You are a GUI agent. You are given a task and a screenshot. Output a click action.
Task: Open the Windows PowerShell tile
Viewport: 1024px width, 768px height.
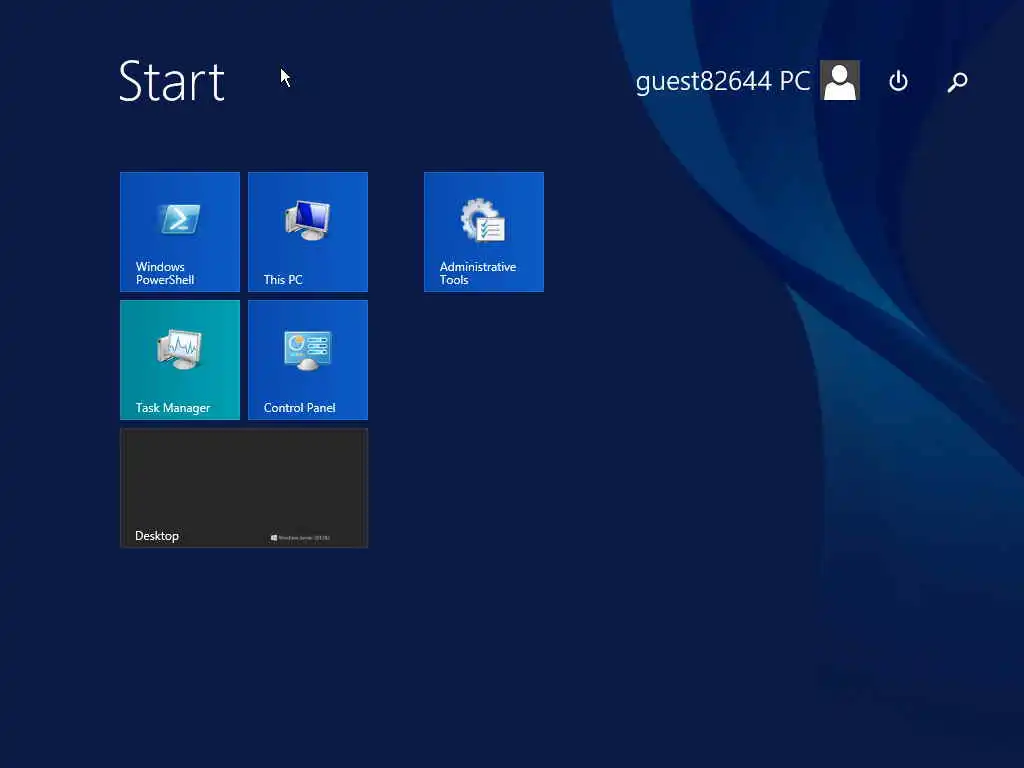[180, 232]
